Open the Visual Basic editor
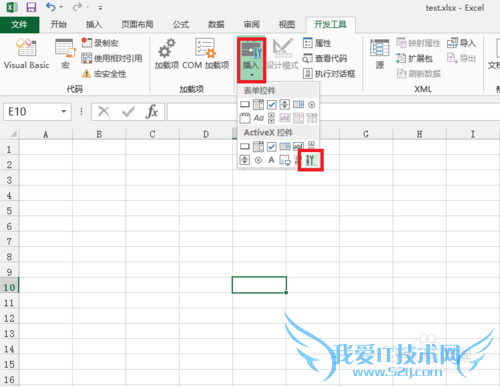 pos(26,53)
